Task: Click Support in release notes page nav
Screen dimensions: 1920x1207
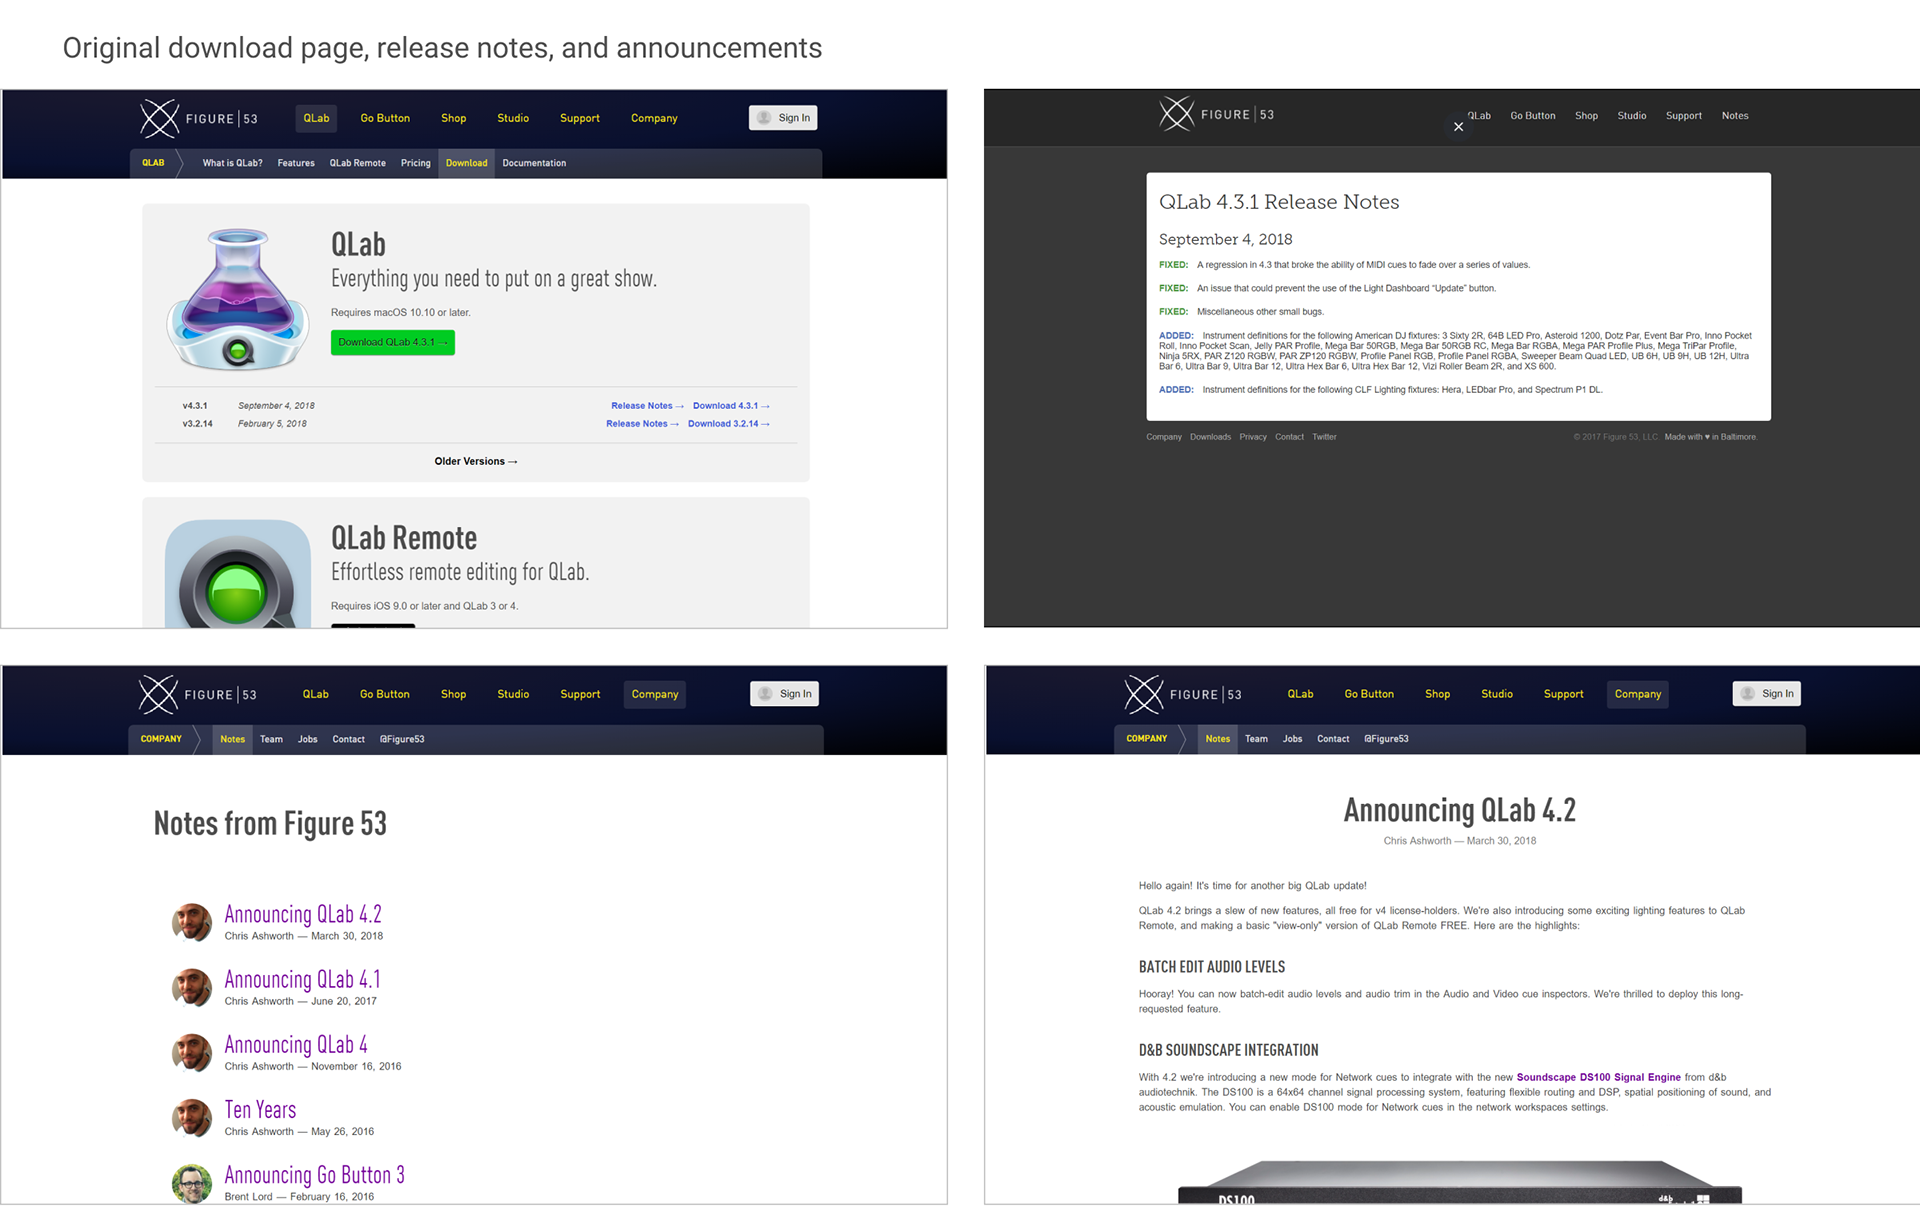Action: coord(1684,116)
